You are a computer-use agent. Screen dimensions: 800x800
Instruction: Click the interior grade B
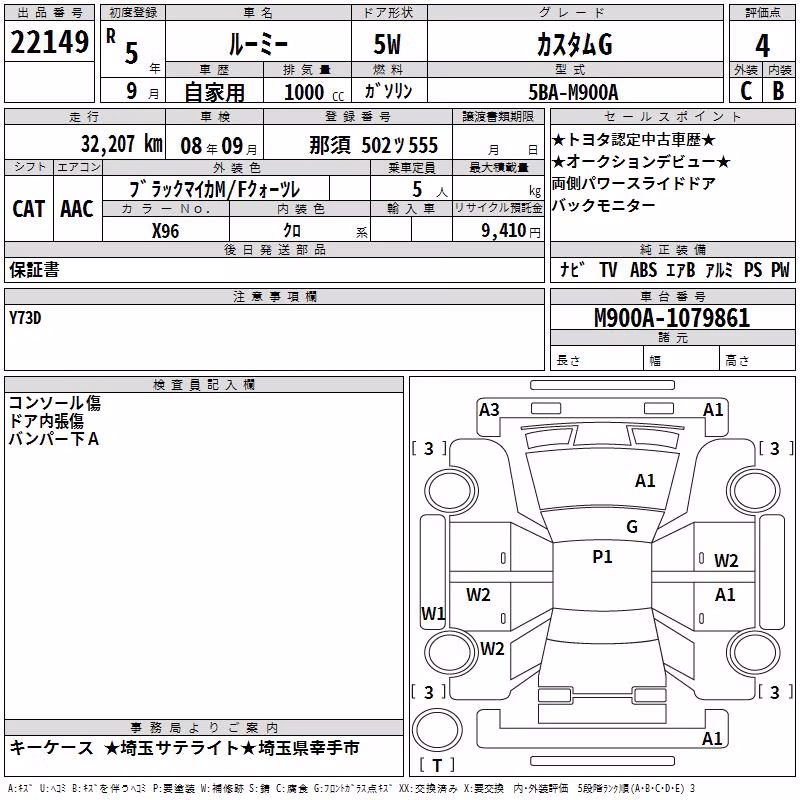(x=779, y=91)
